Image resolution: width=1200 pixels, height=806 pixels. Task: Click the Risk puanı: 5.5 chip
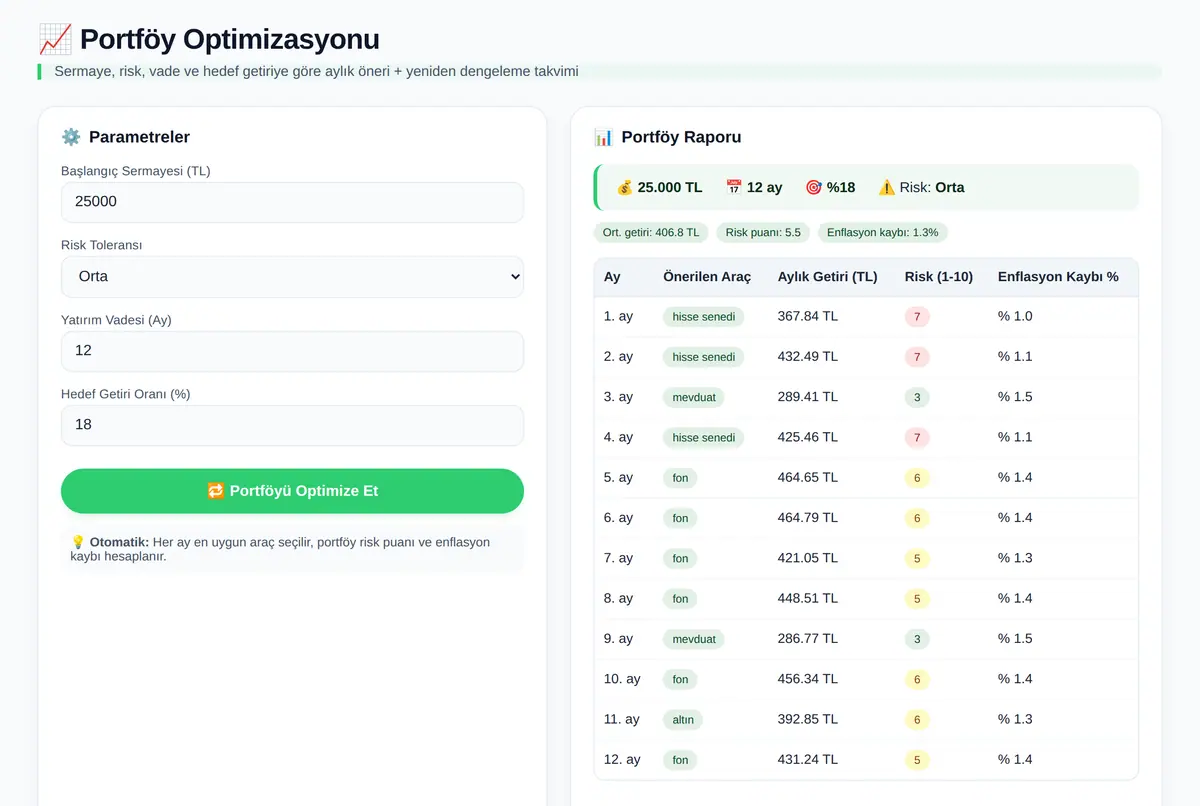763,232
